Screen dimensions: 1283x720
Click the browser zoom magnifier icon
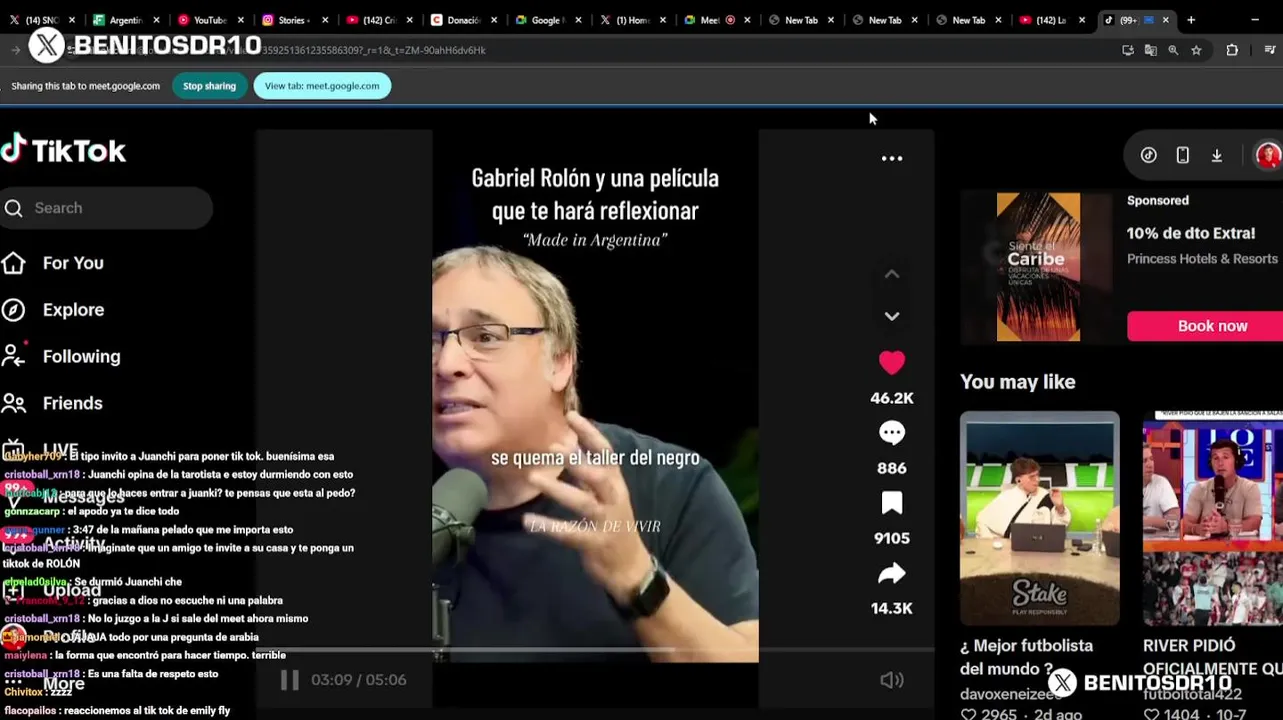(x=1173, y=50)
